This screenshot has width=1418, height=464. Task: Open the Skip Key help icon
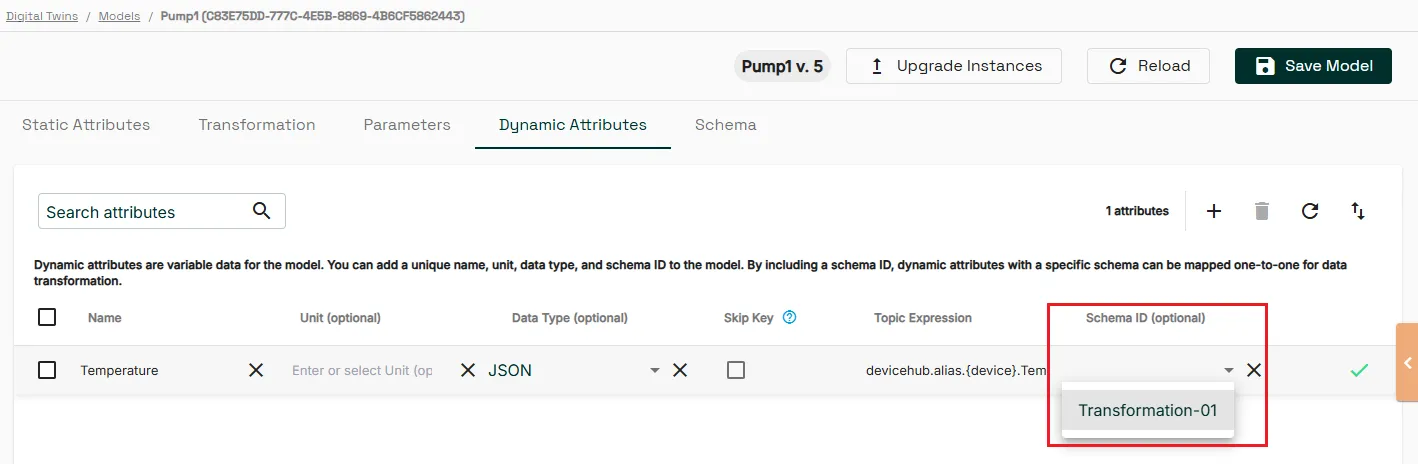coord(789,318)
